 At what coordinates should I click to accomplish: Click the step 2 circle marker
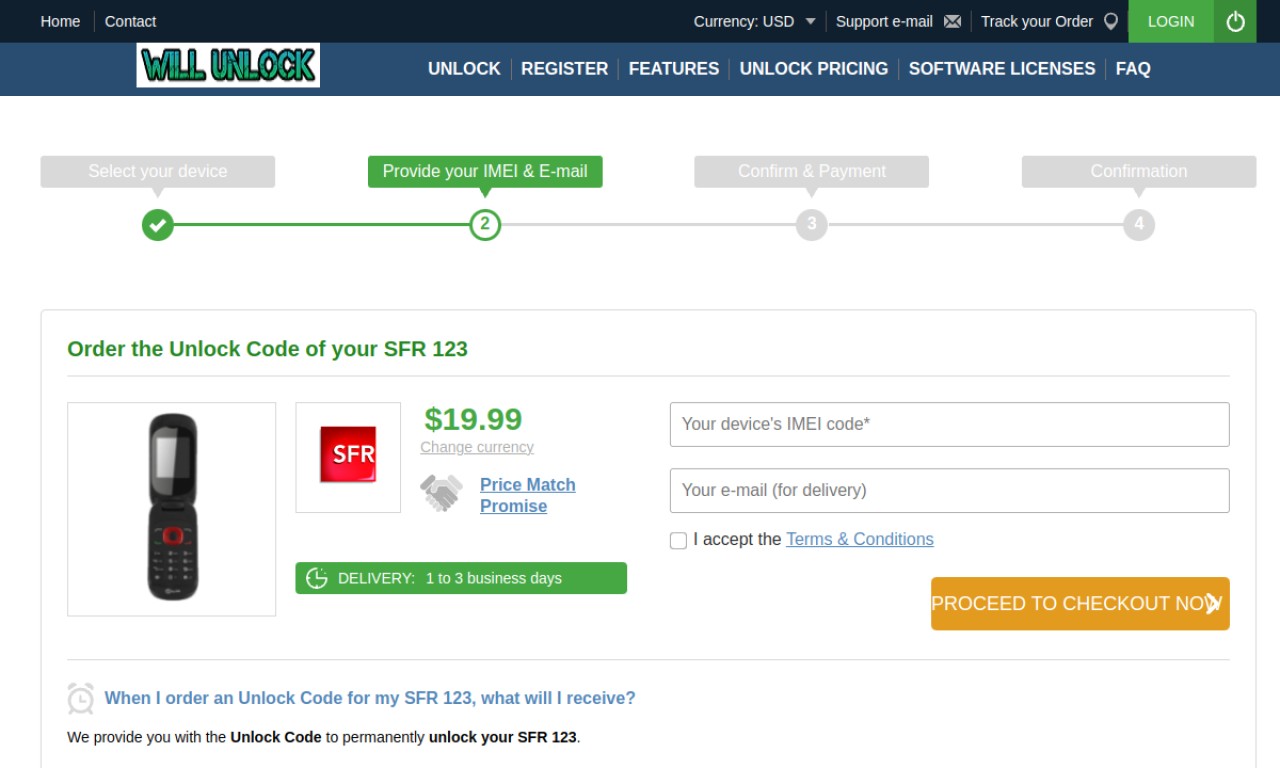(485, 224)
